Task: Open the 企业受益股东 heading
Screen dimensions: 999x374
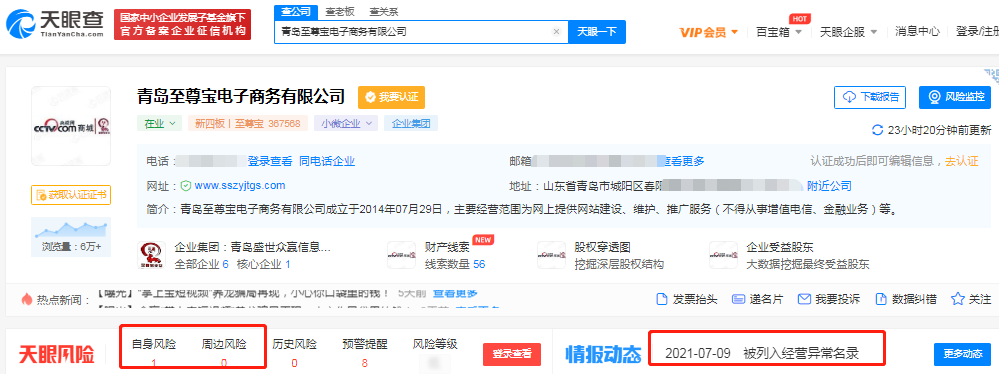Action: (780, 247)
